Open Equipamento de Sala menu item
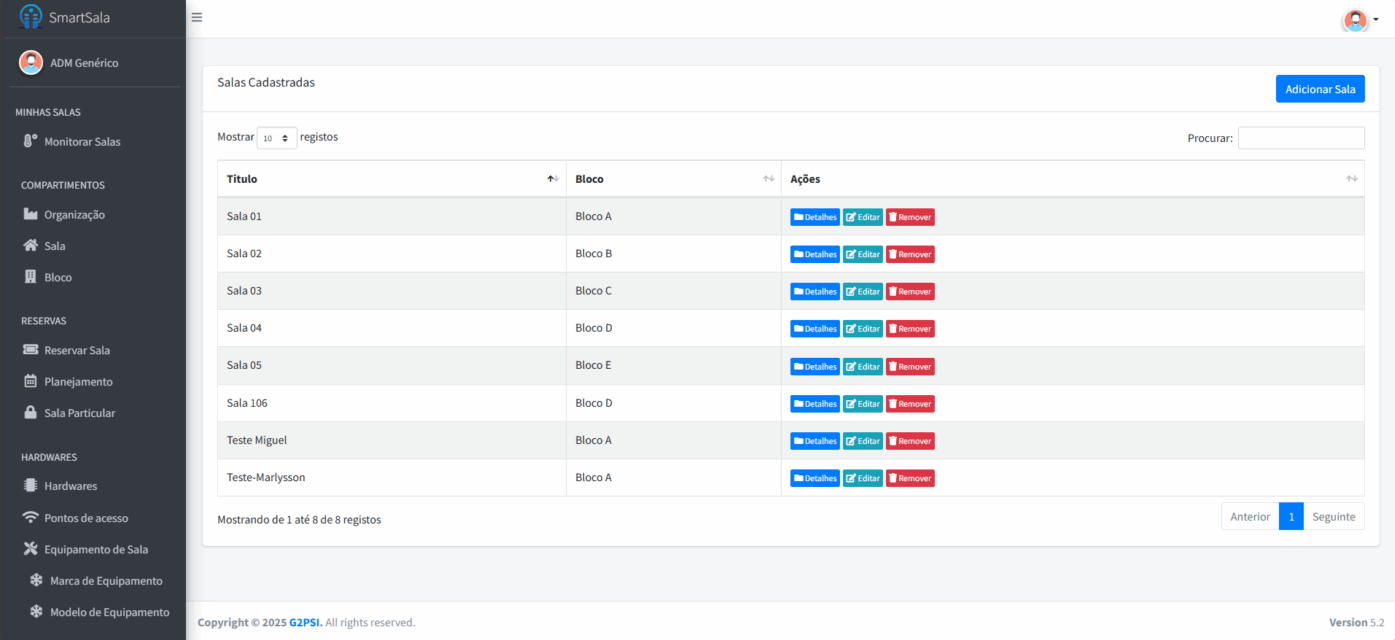The height and width of the screenshot is (640, 1395). pyautogui.click(x=96, y=550)
